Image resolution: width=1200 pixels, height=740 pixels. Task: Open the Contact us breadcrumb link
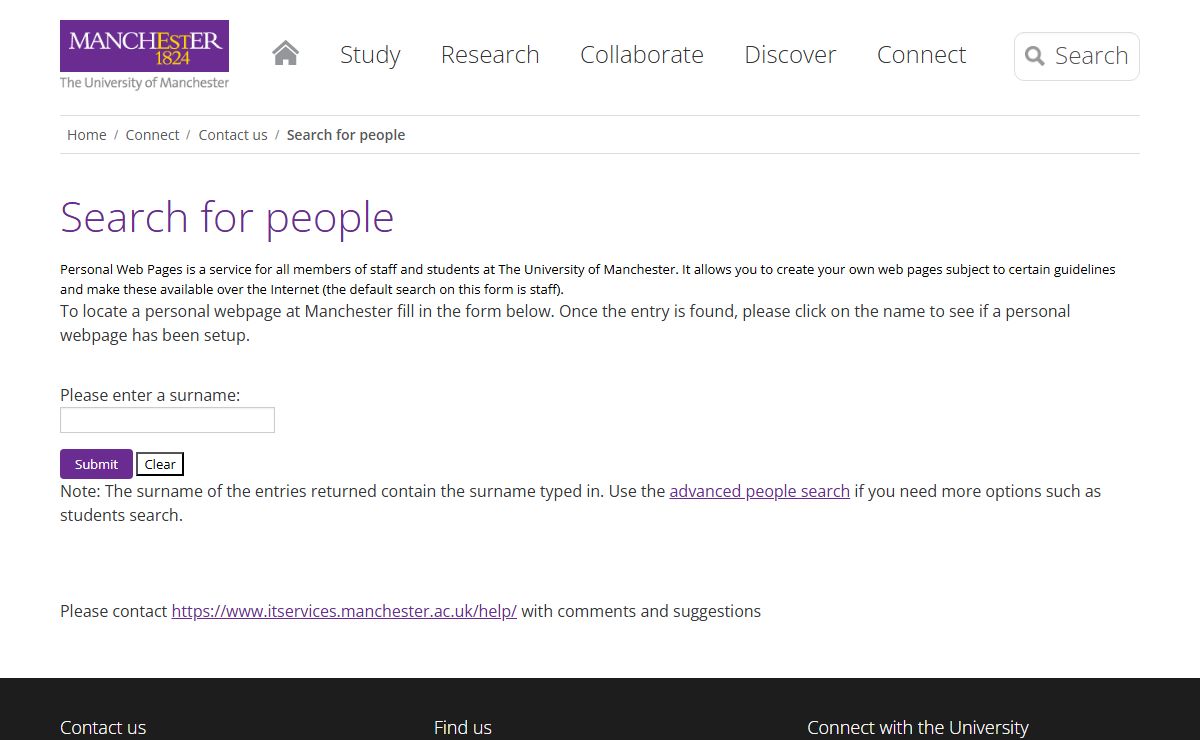tap(233, 135)
